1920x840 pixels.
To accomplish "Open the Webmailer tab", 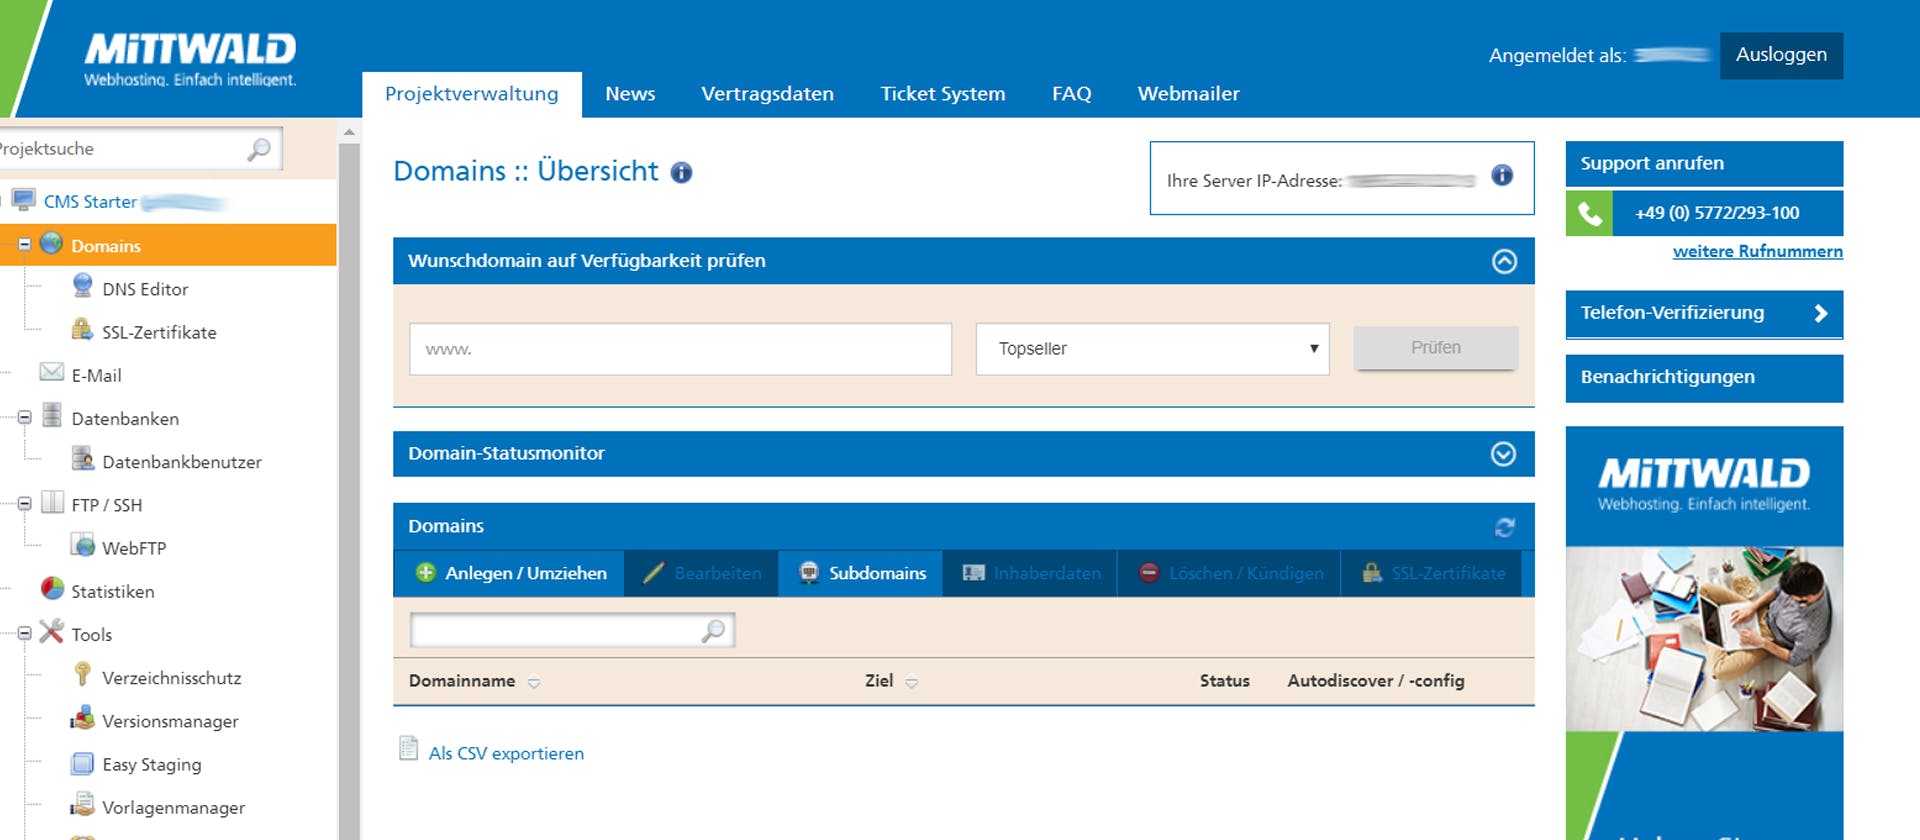I will (x=1188, y=94).
